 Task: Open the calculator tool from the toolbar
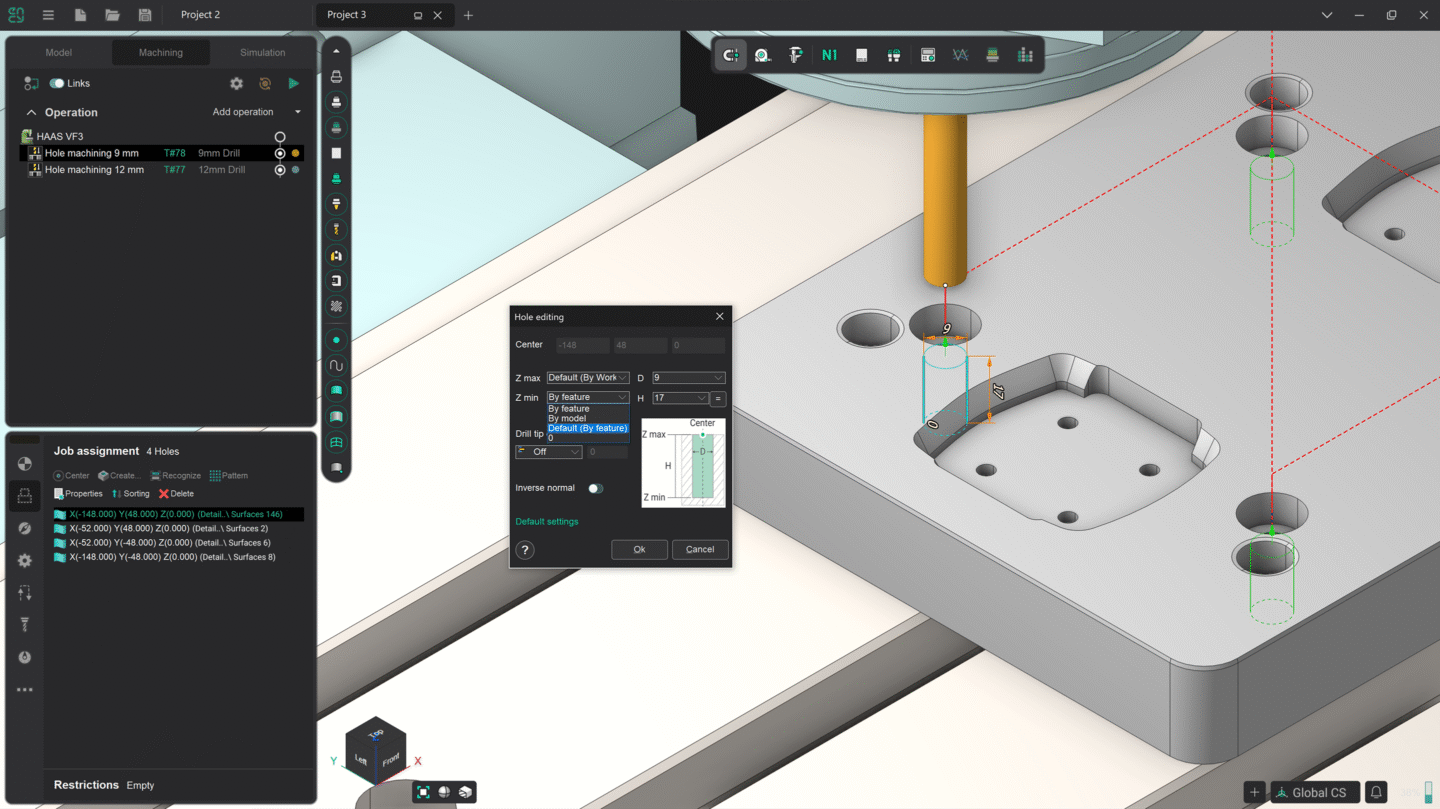[x=927, y=55]
